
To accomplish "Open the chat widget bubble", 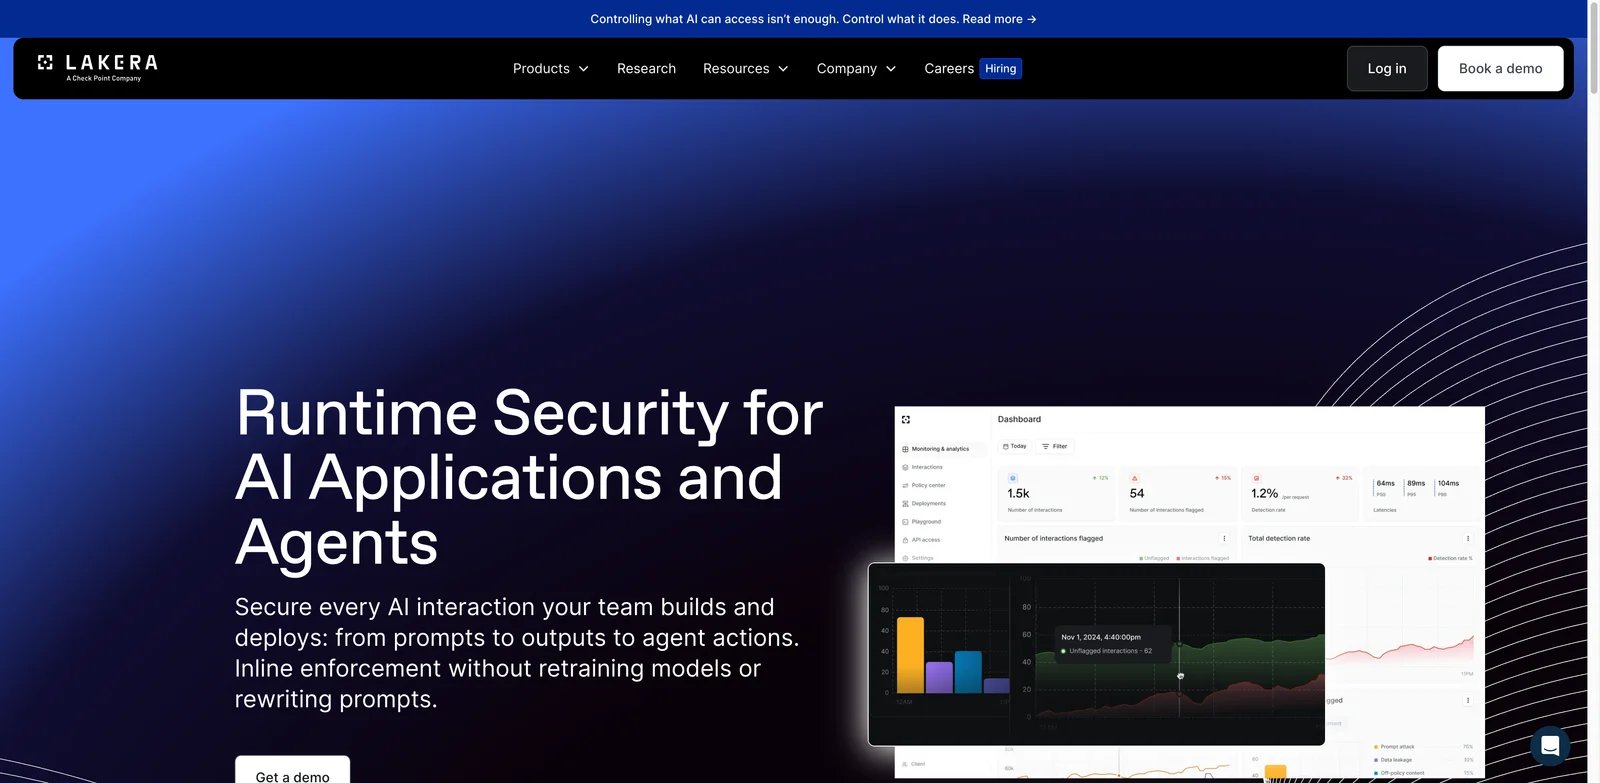I will [1550, 746].
